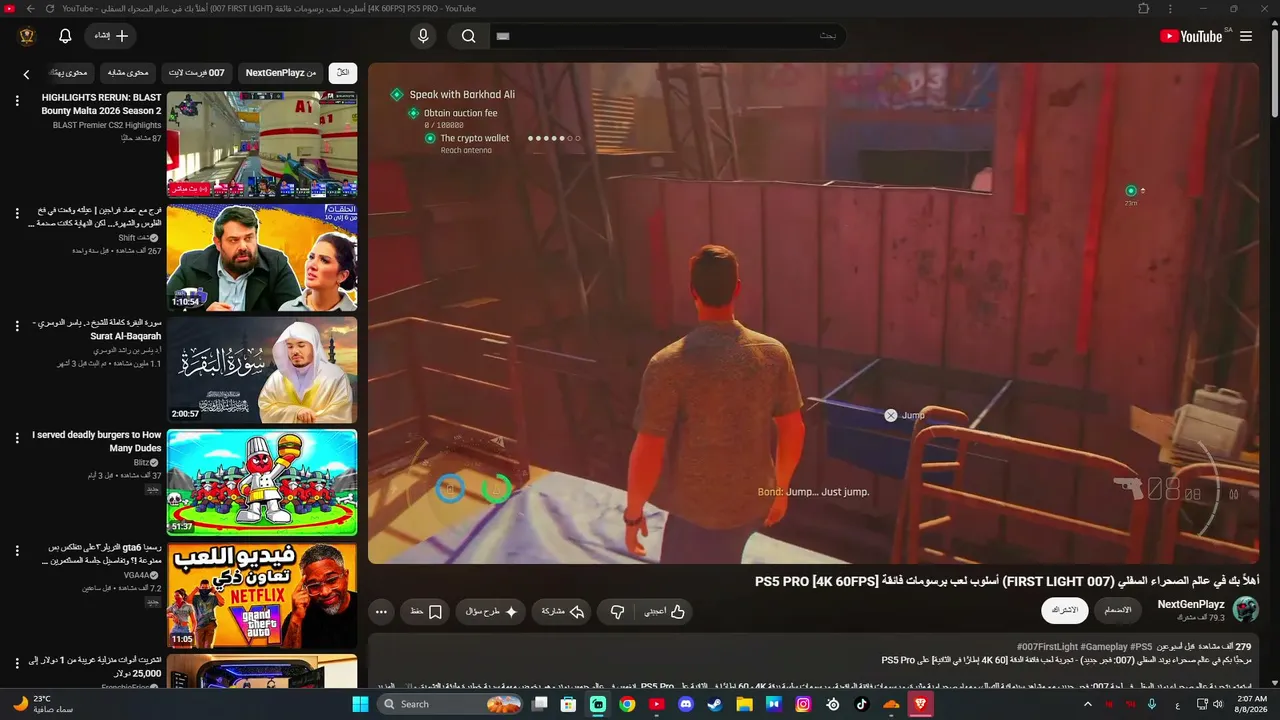Open Discord from the taskbar

coord(686,704)
